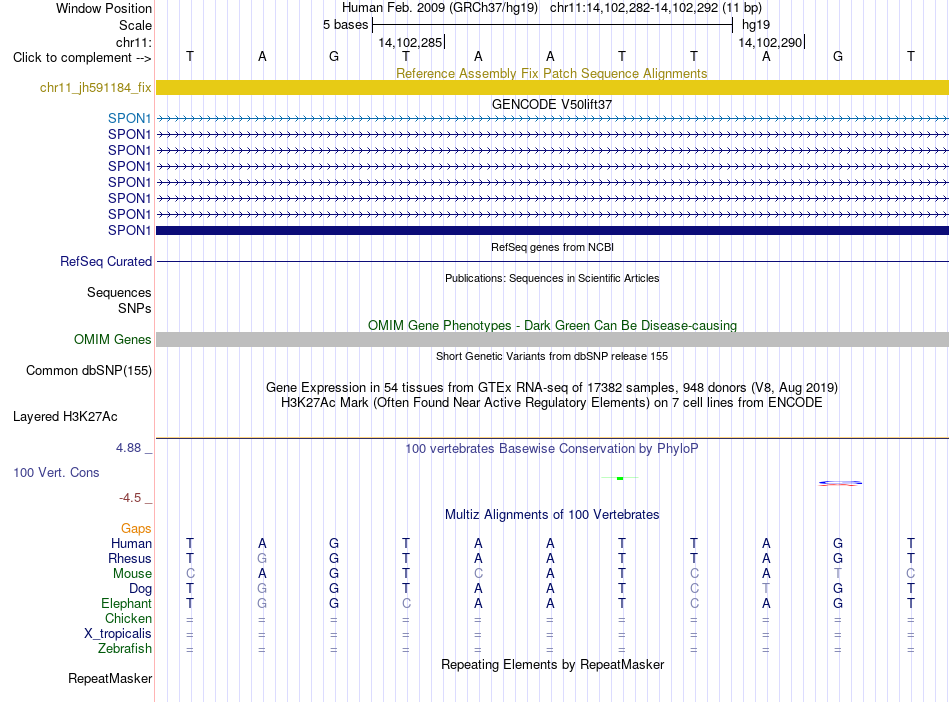Click the Sequences label
The image size is (950, 702).
point(119,293)
